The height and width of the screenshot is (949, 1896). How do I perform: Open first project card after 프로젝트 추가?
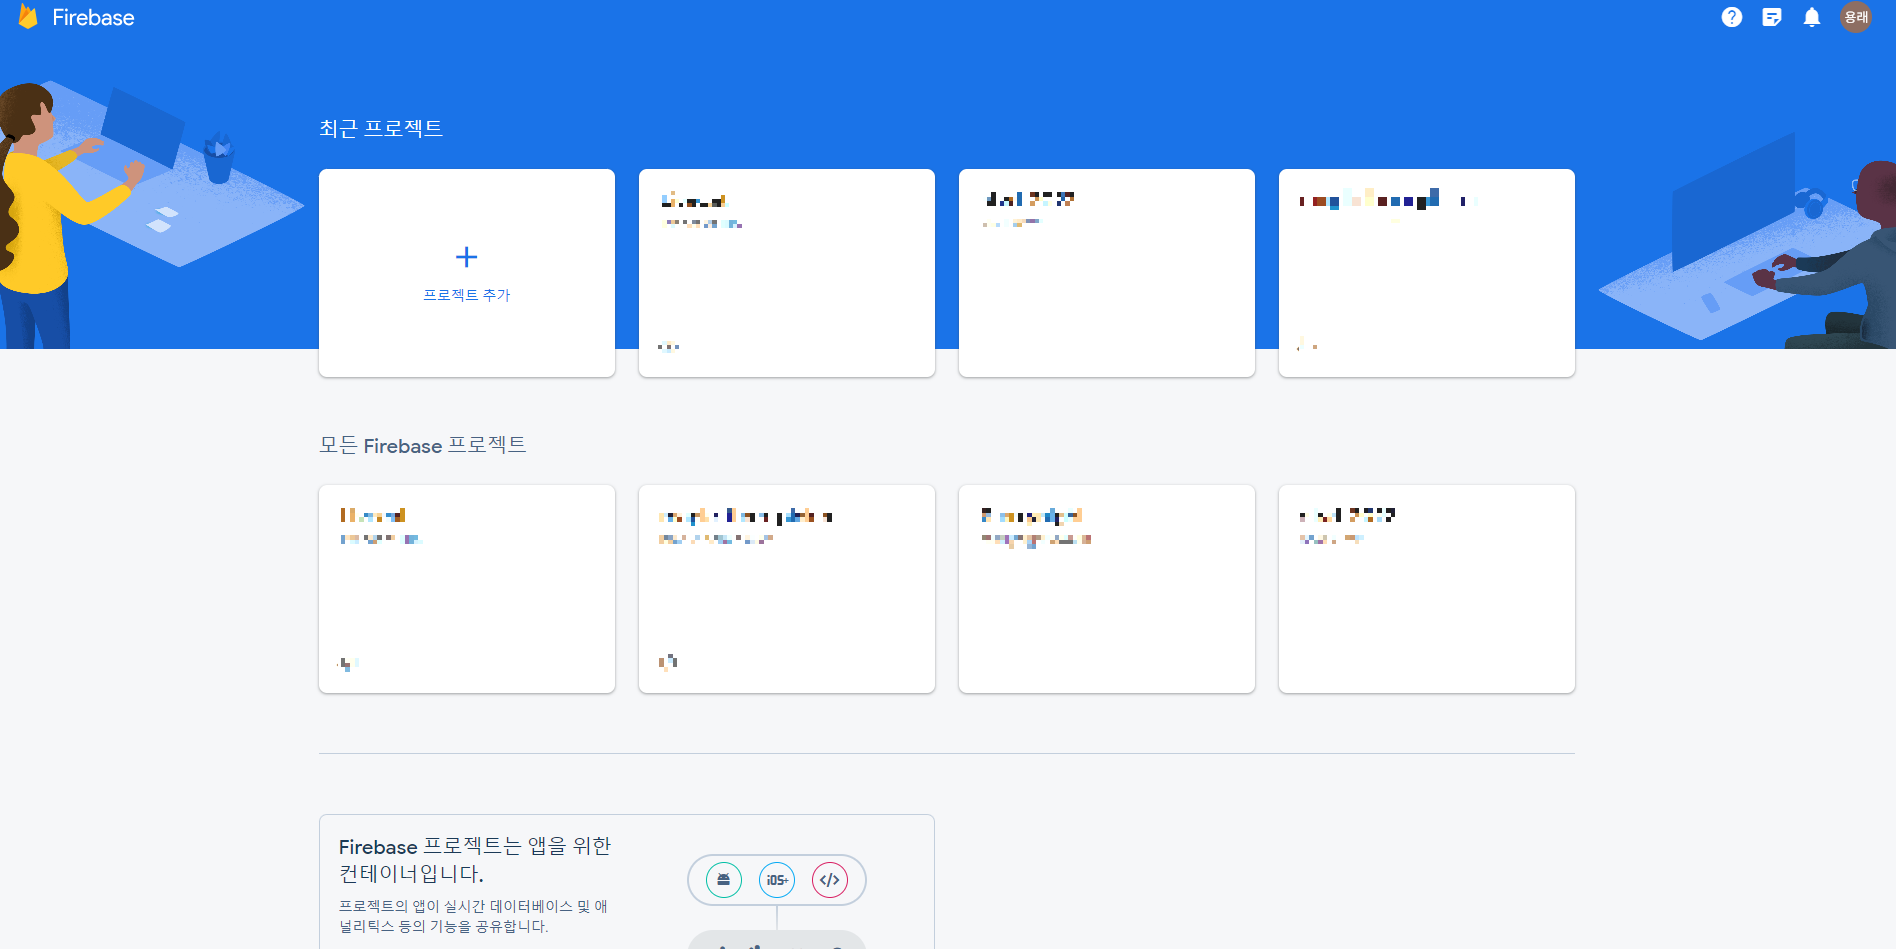pyautogui.click(x=787, y=273)
